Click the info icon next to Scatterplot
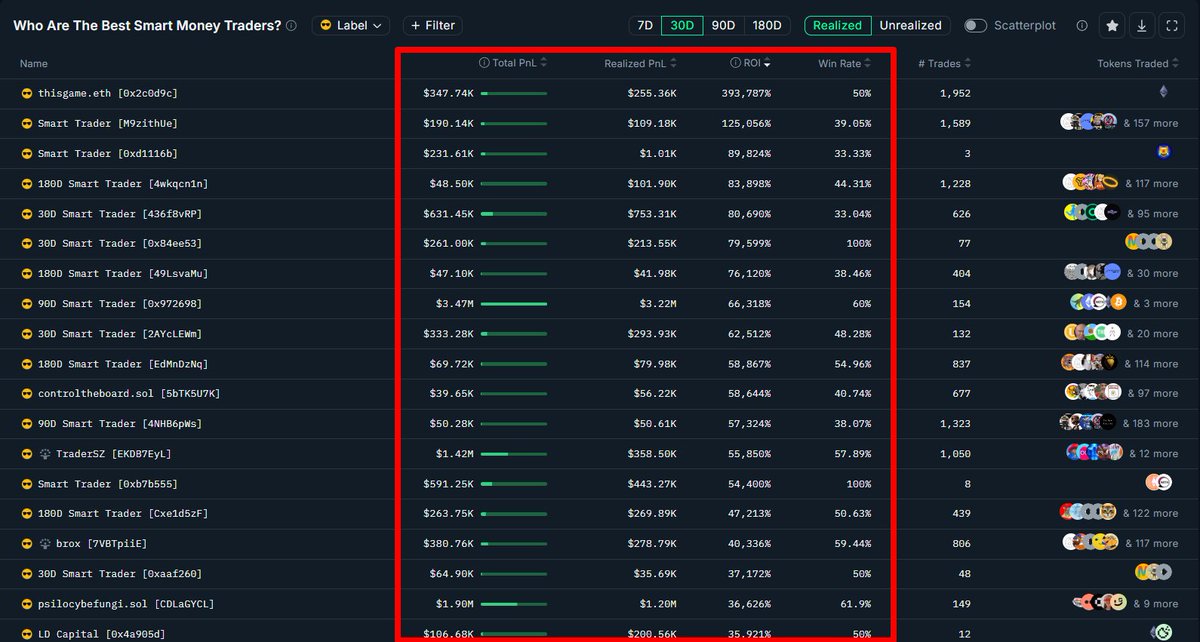Screen dimensions: 1200x642 click(x=1082, y=26)
